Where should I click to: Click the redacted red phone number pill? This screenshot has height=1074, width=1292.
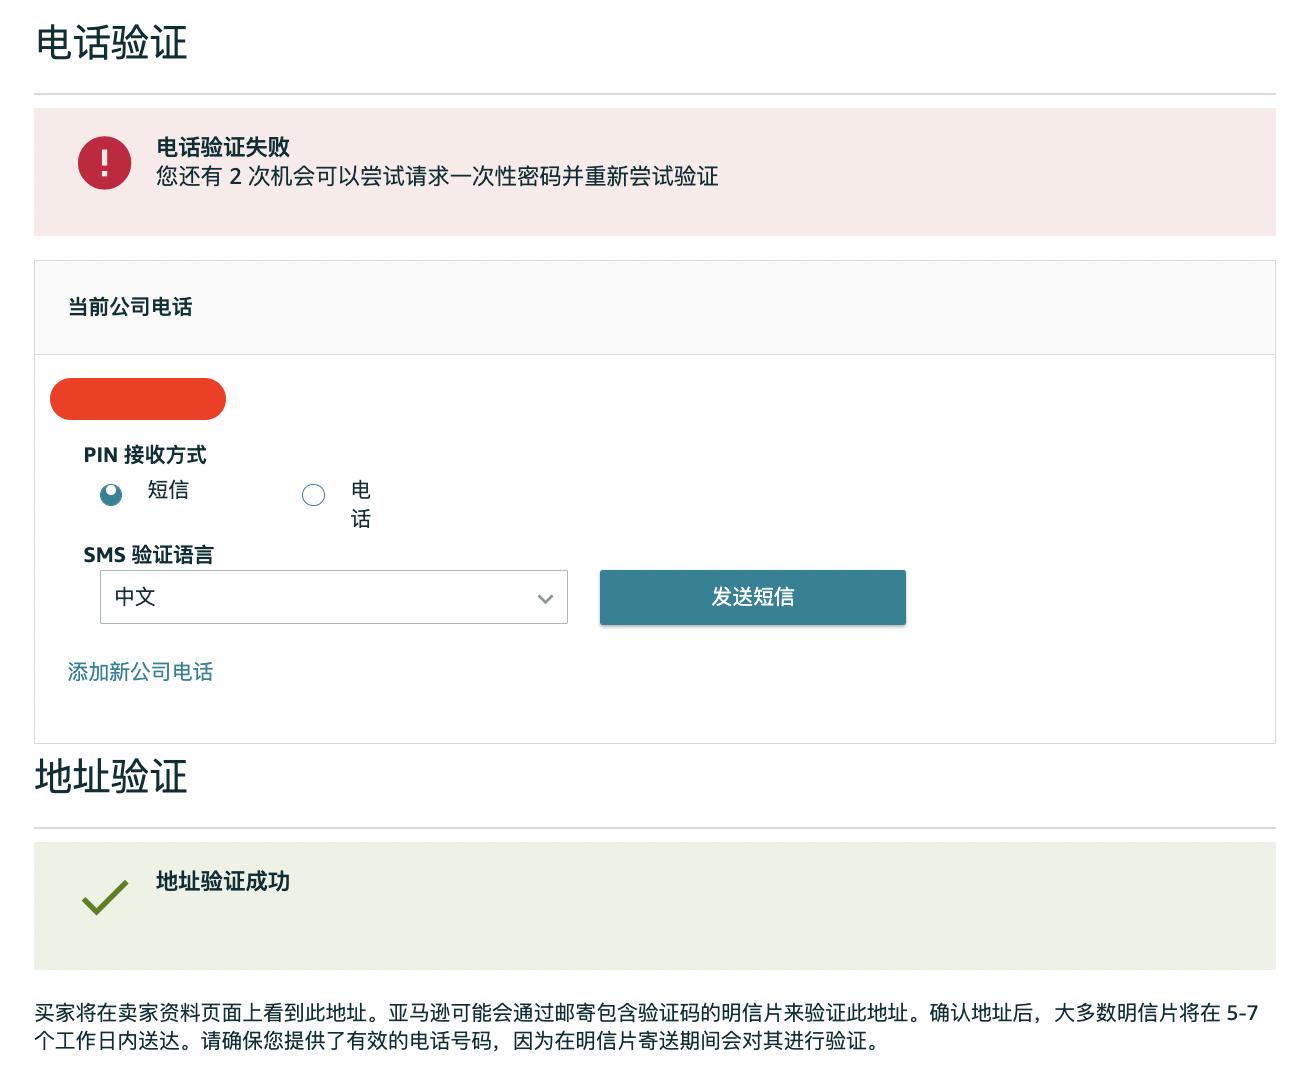point(138,399)
